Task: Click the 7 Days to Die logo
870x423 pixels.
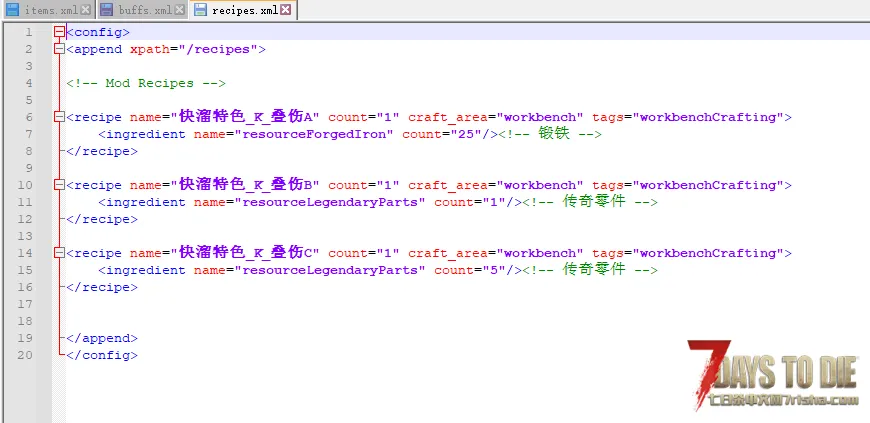Action: click(x=771, y=376)
